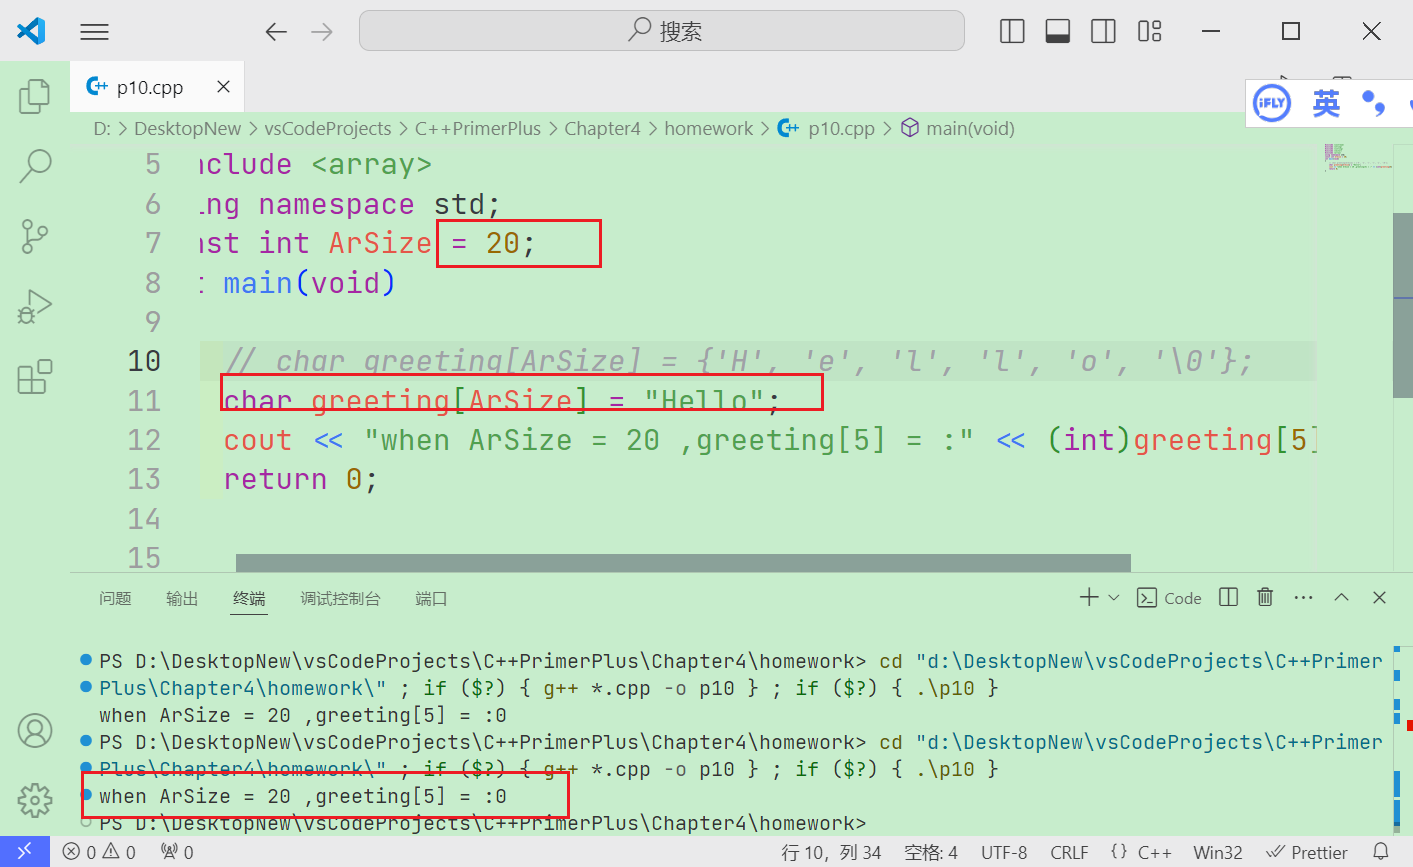The image size is (1413, 867).
Task: Click the editor vertical scrollbar
Action: (x=1403, y=305)
